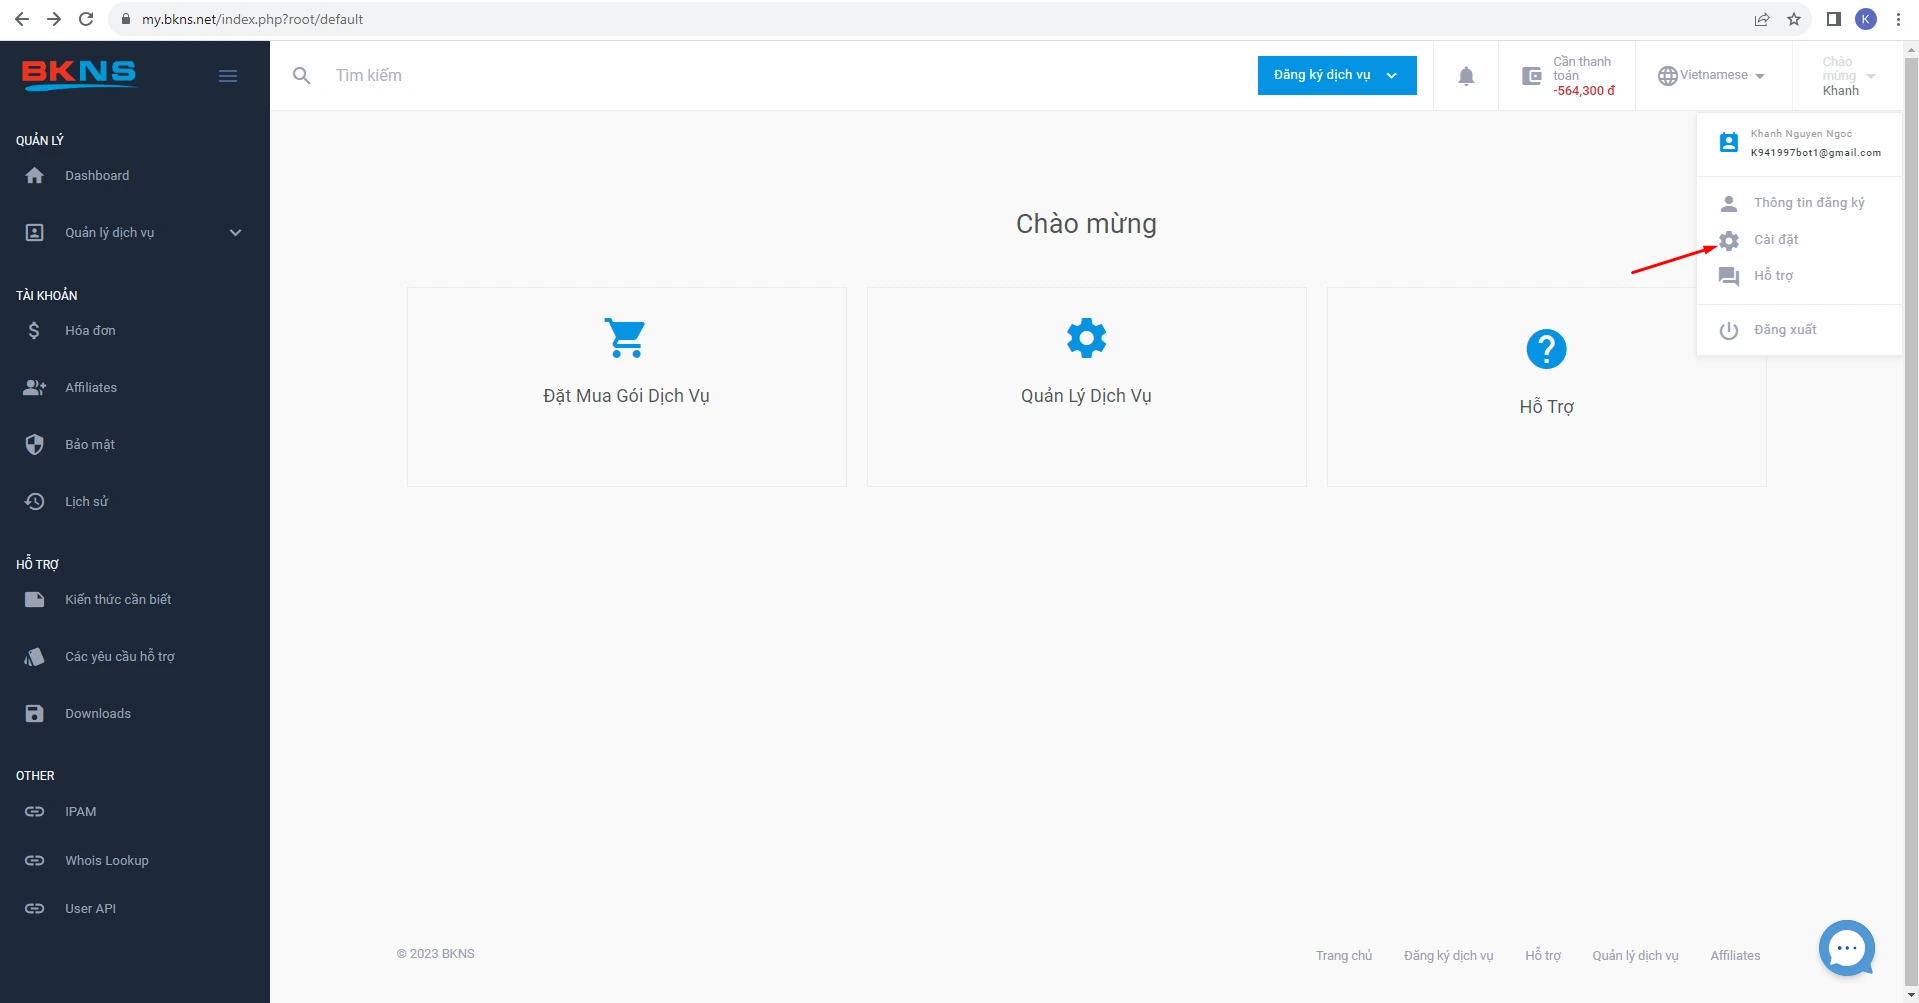Click the blue question mark support icon
The width and height of the screenshot is (1919, 1003).
(1546, 349)
